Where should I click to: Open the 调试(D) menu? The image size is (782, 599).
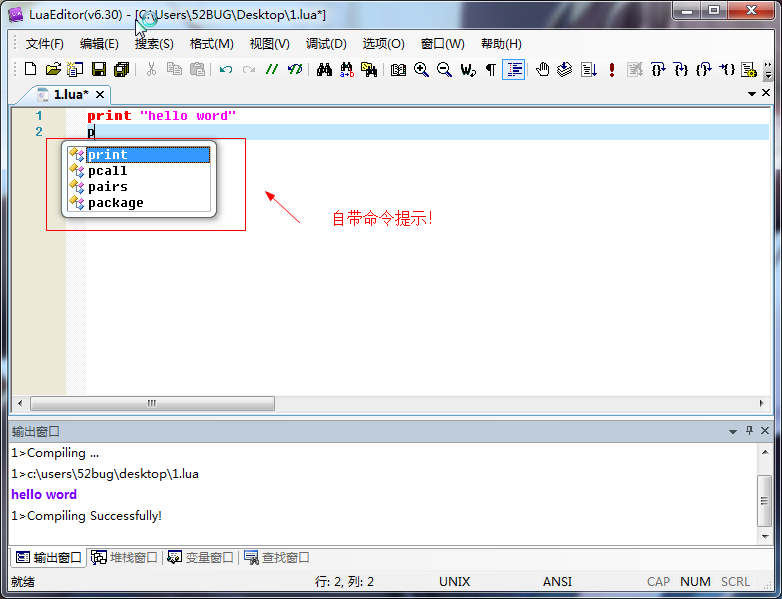tap(326, 44)
